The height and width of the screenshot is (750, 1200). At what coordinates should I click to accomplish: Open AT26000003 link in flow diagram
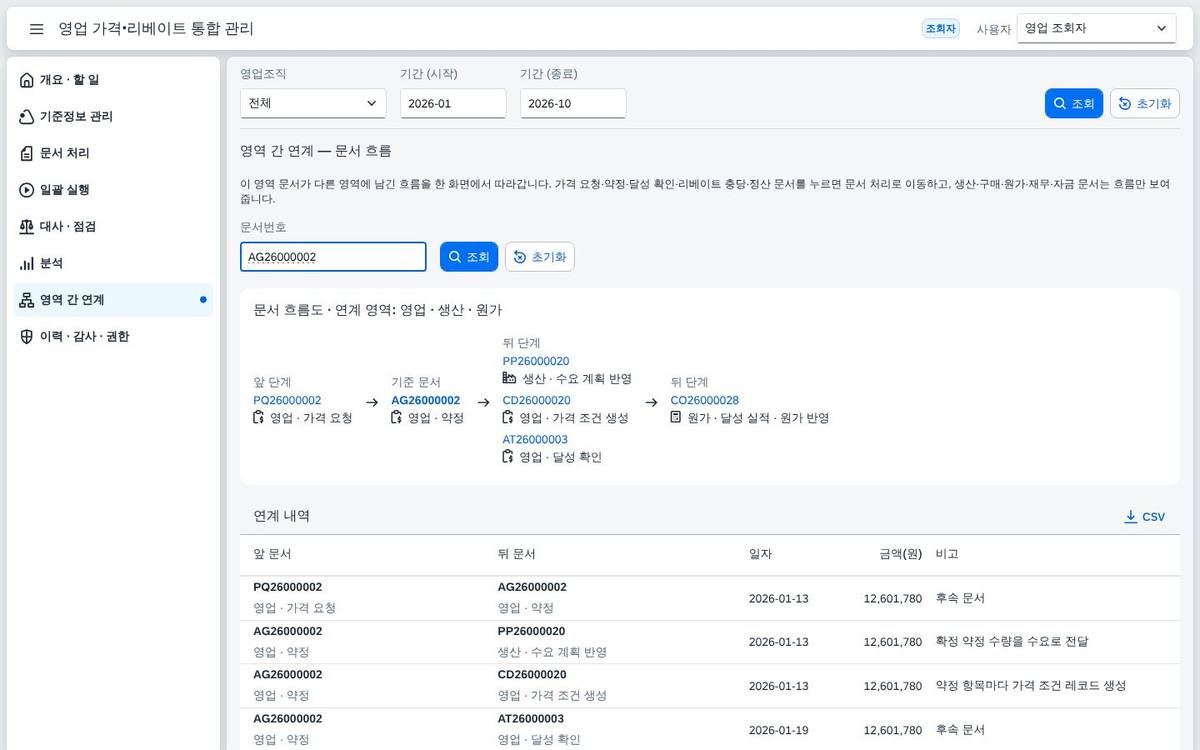click(535, 439)
